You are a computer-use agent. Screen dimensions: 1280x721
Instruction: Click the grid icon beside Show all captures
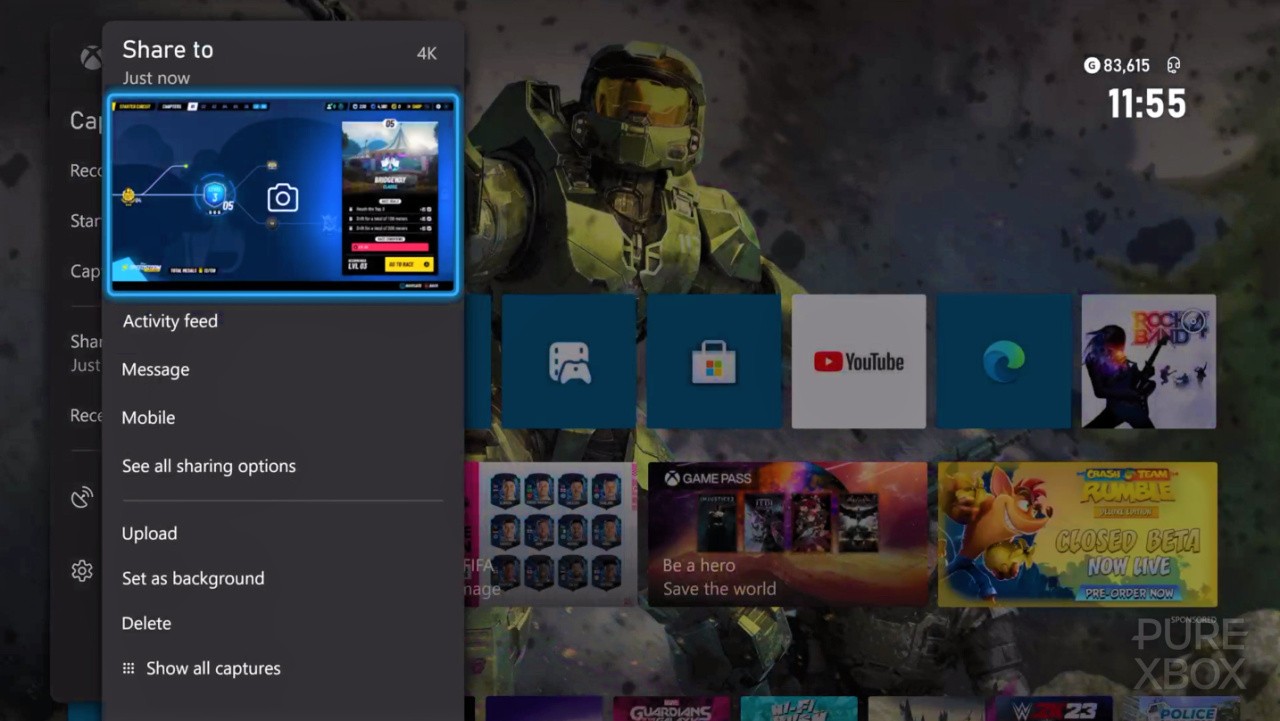[x=128, y=668]
